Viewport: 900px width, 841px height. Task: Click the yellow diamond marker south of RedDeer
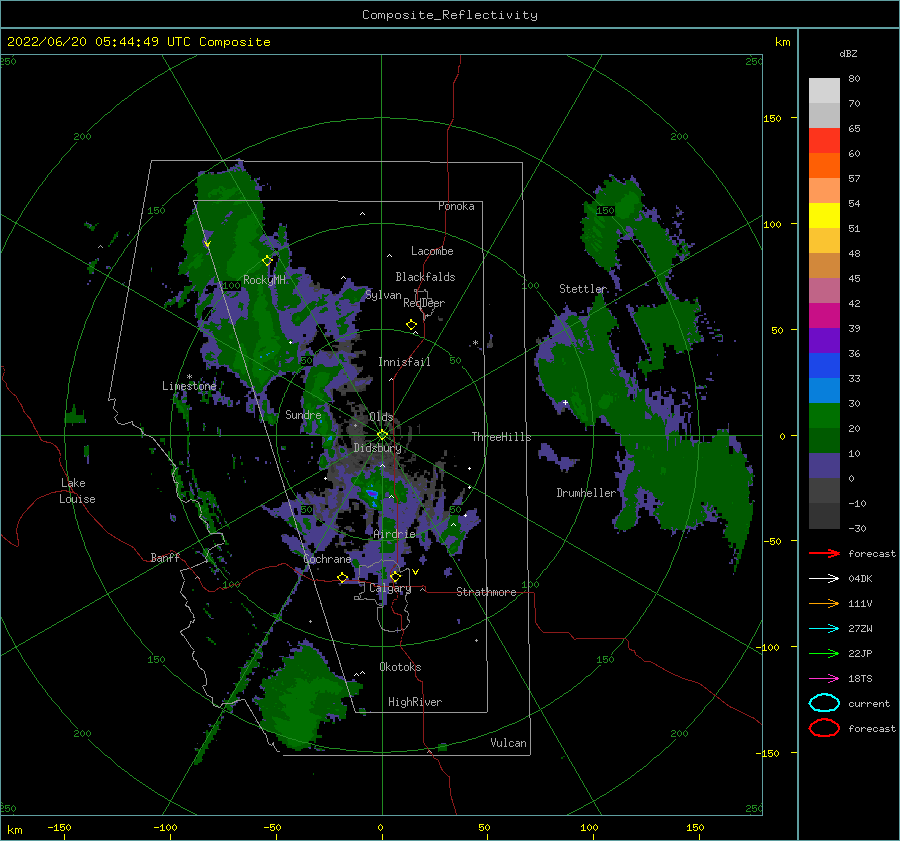point(411,325)
